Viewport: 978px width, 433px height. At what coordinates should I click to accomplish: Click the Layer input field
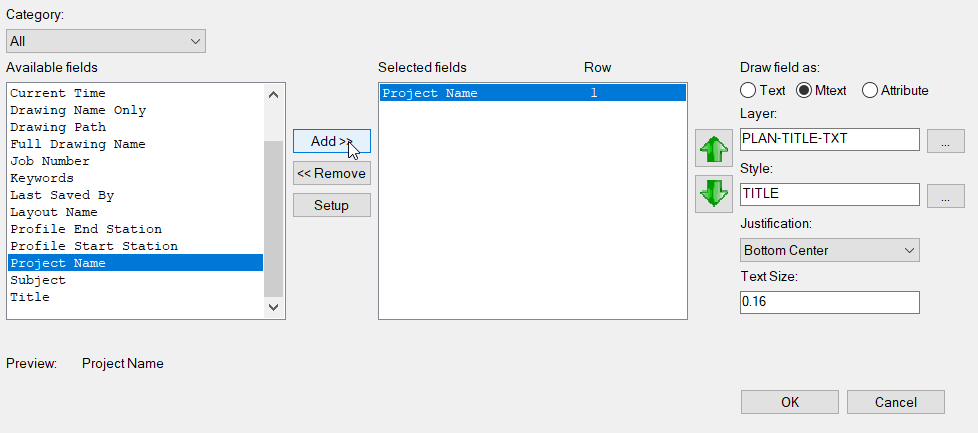point(830,139)
